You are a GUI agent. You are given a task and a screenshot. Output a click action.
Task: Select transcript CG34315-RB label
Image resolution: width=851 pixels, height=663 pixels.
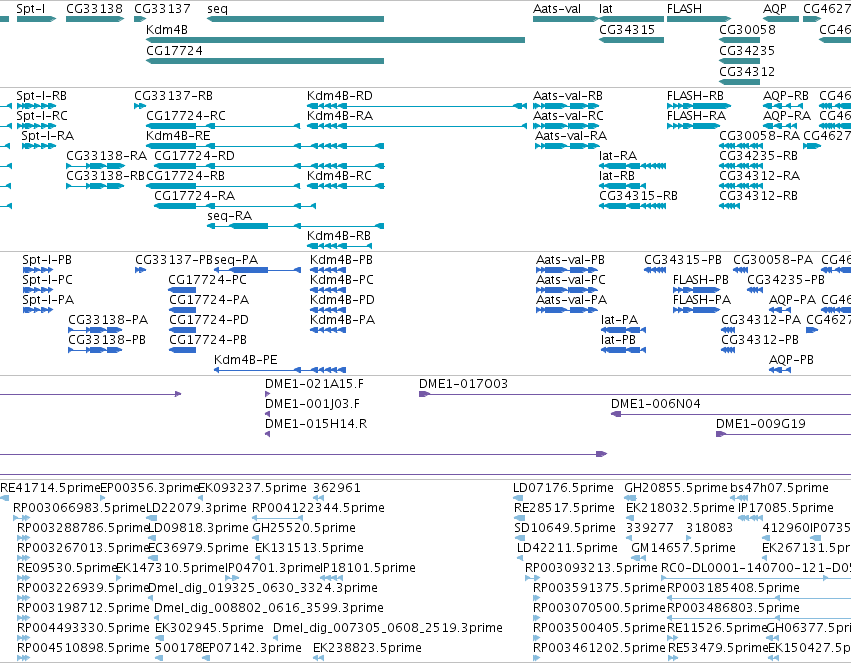pos(638,195)
